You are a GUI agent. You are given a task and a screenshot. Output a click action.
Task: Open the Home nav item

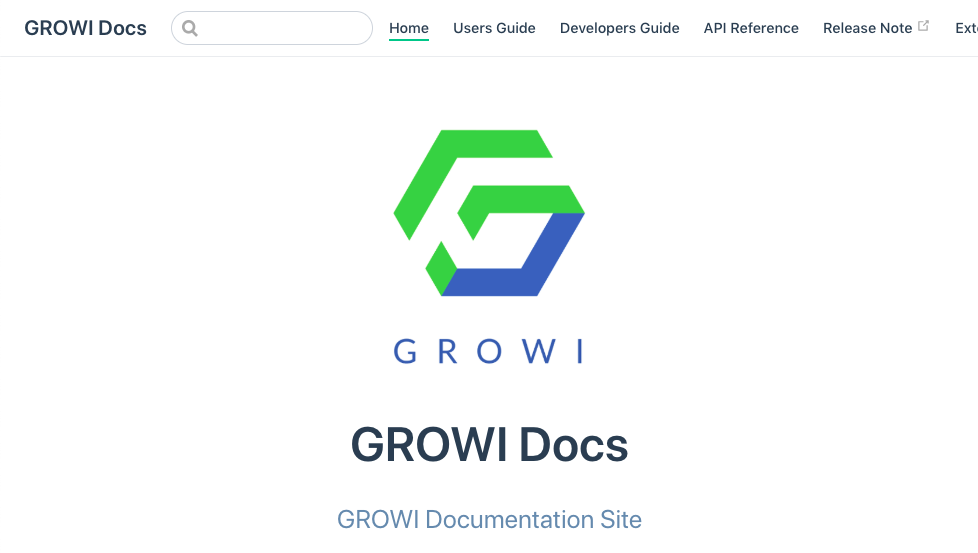[409, 28]
